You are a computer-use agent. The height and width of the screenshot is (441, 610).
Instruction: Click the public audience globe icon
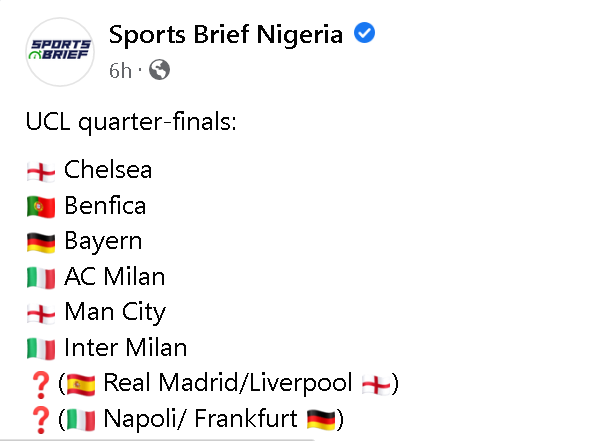click(159, 70)
